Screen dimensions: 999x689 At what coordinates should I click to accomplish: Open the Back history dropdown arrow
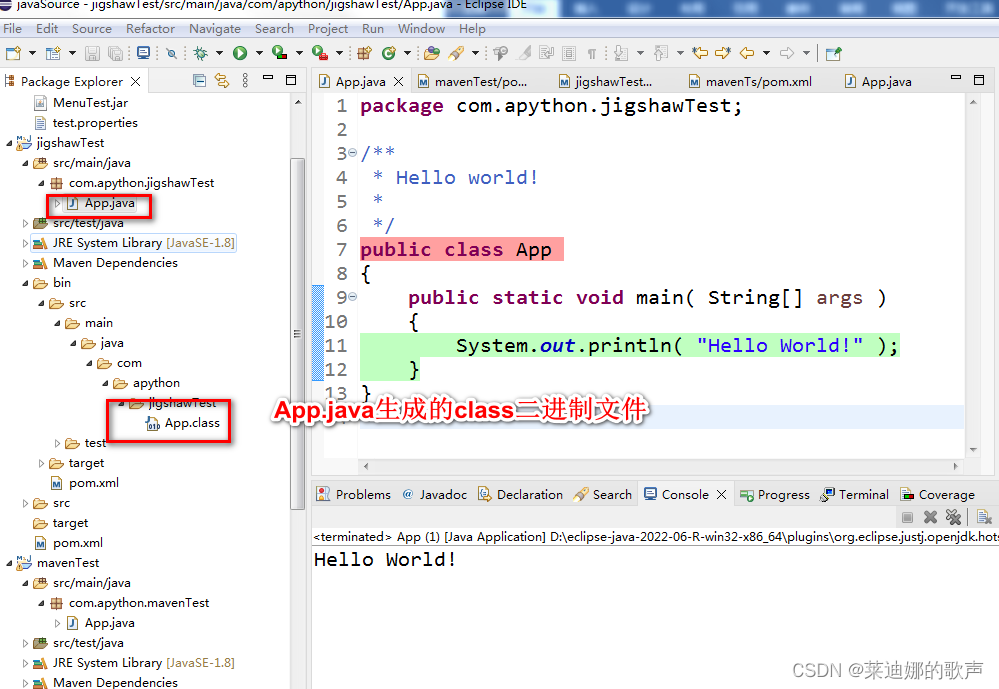[x=766, y=53]
